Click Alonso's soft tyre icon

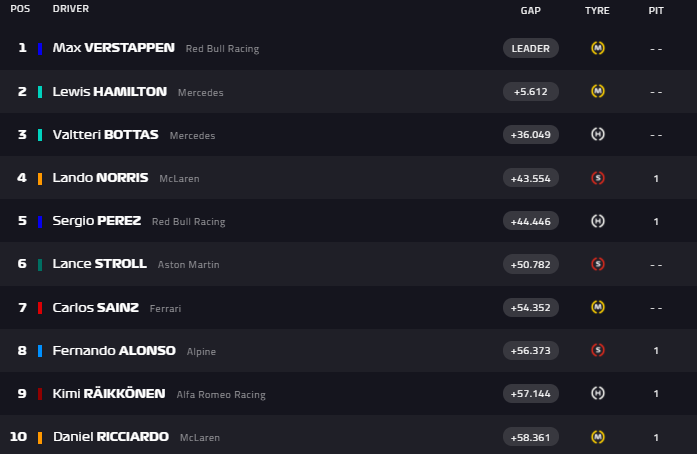click(597, 350)
